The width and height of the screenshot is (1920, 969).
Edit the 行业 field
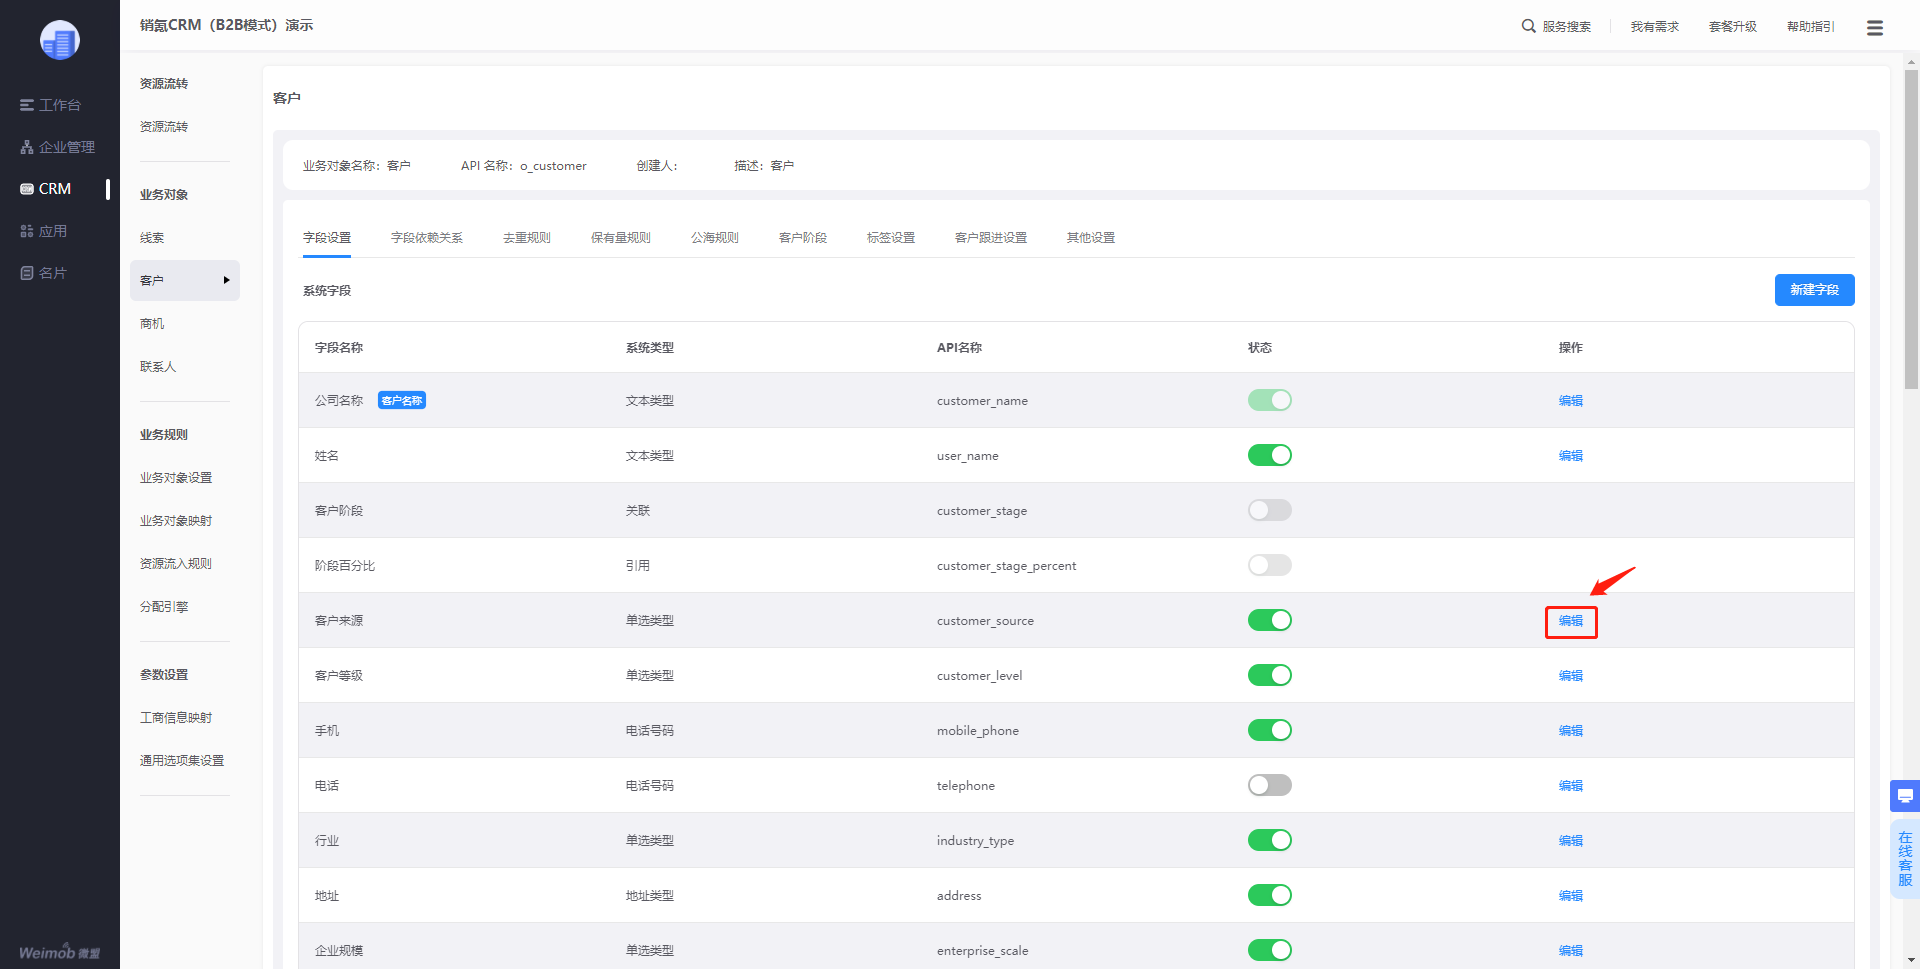pyautogui.click(x=1571, y=841)
